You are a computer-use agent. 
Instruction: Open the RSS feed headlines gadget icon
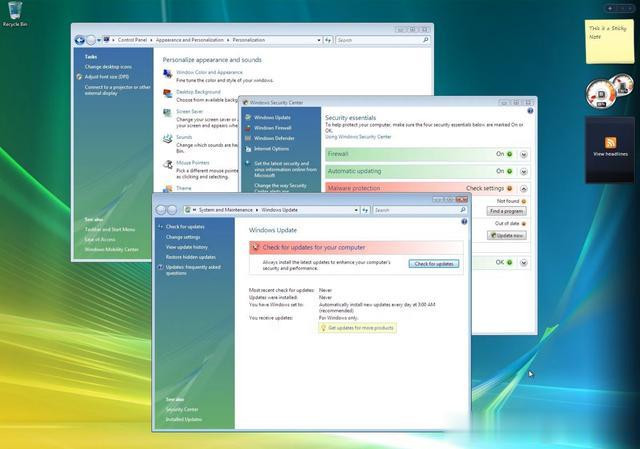point(610,142)
